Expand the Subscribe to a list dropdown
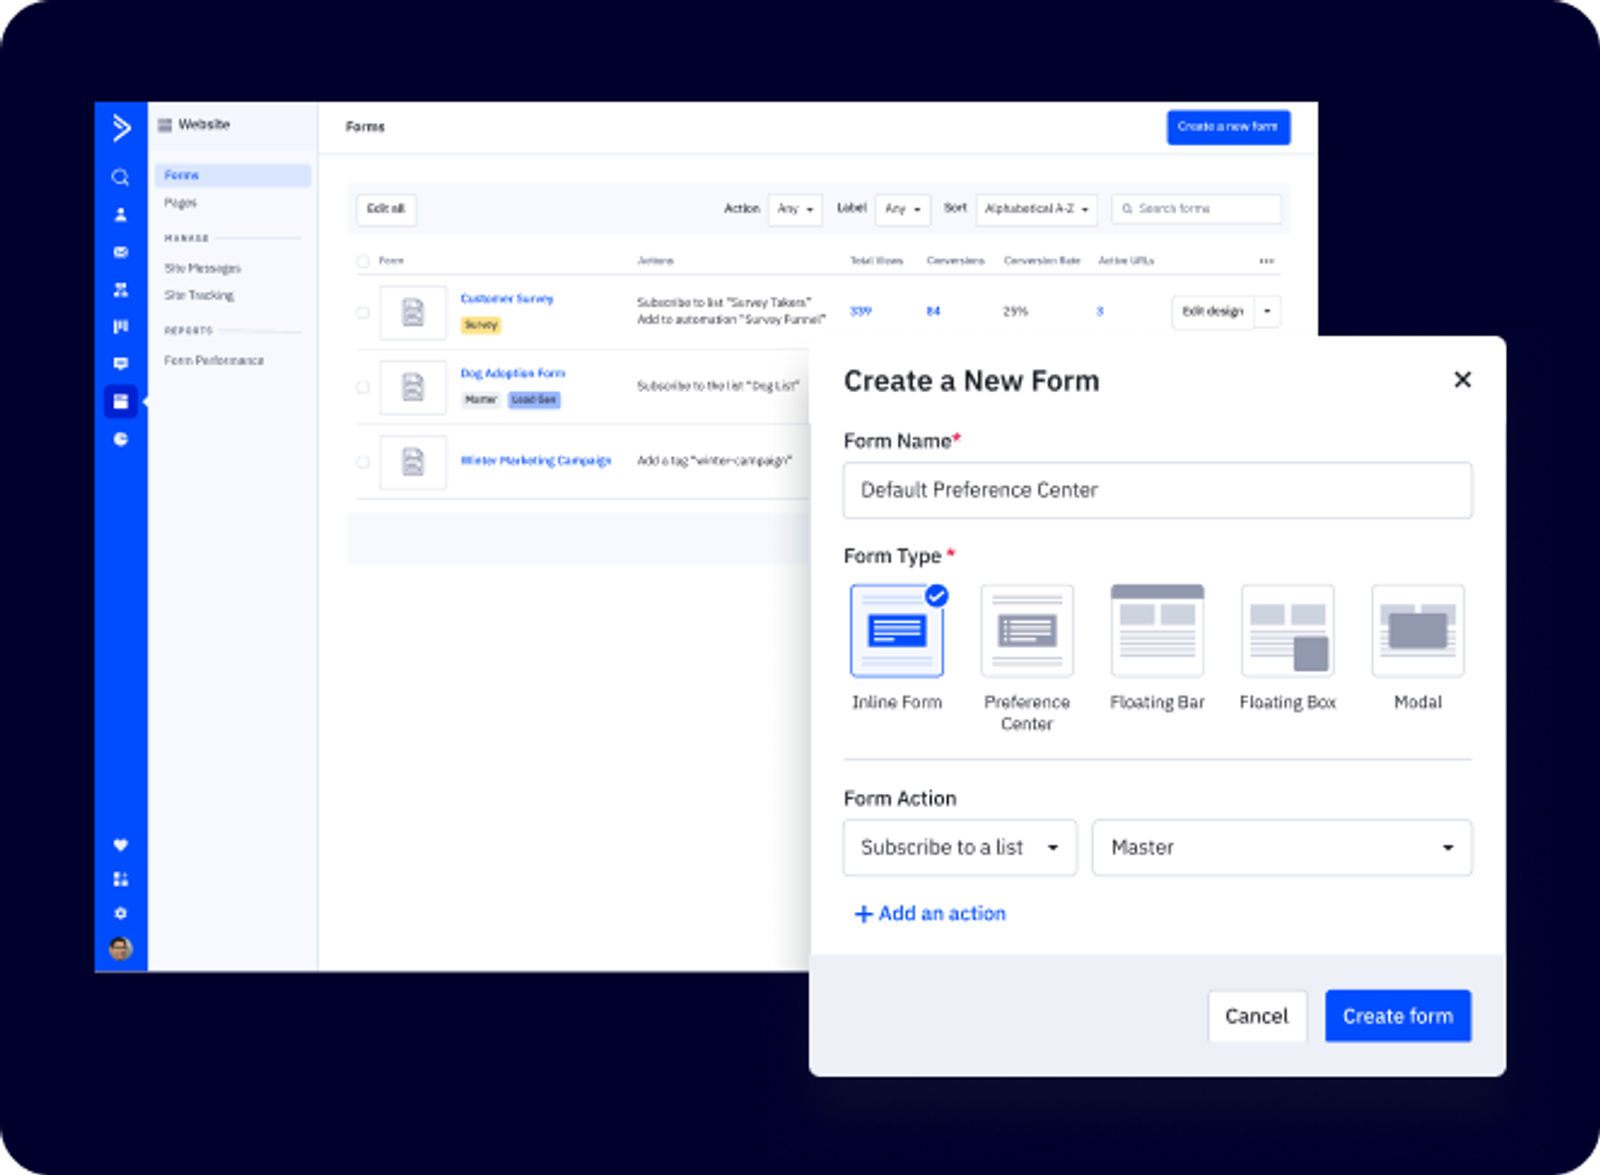1600x1175 pixels. point(959,848)
